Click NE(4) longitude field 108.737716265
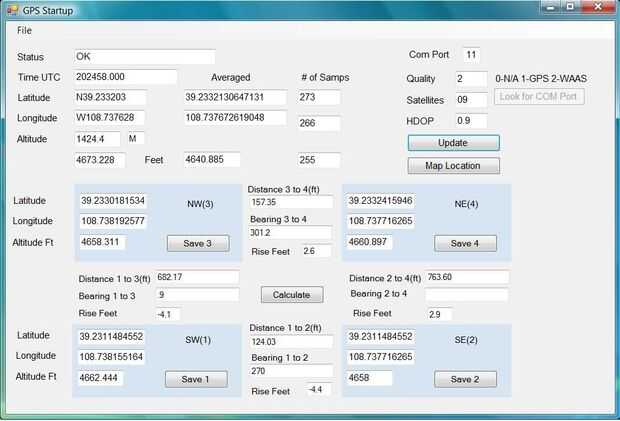Image resolution: width=620 pixels, height=421 pixels. 381,221
